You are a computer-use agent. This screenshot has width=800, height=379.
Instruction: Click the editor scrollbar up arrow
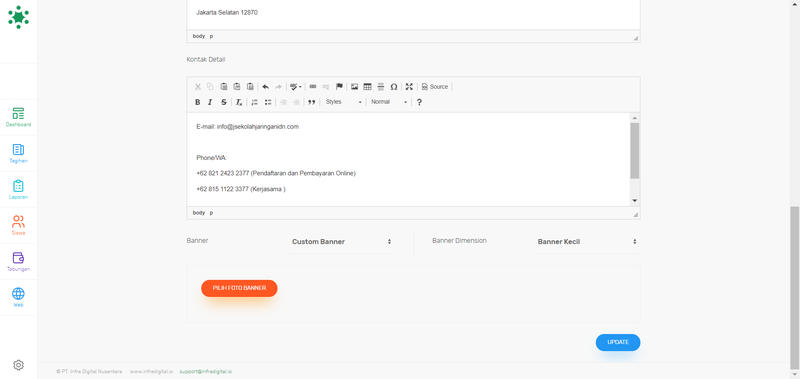[x=635, y=118]
